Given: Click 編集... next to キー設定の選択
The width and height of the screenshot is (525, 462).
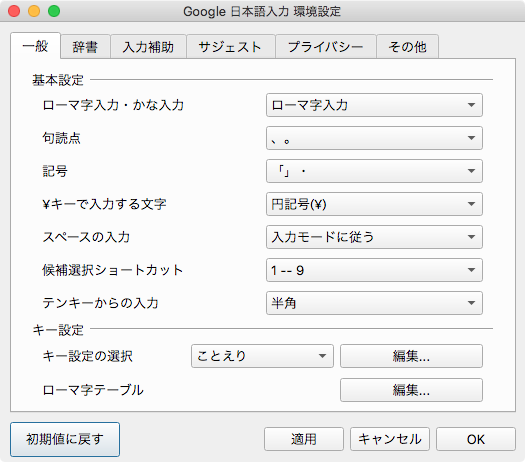Looking at the screenshot, I should click(411, 356).
